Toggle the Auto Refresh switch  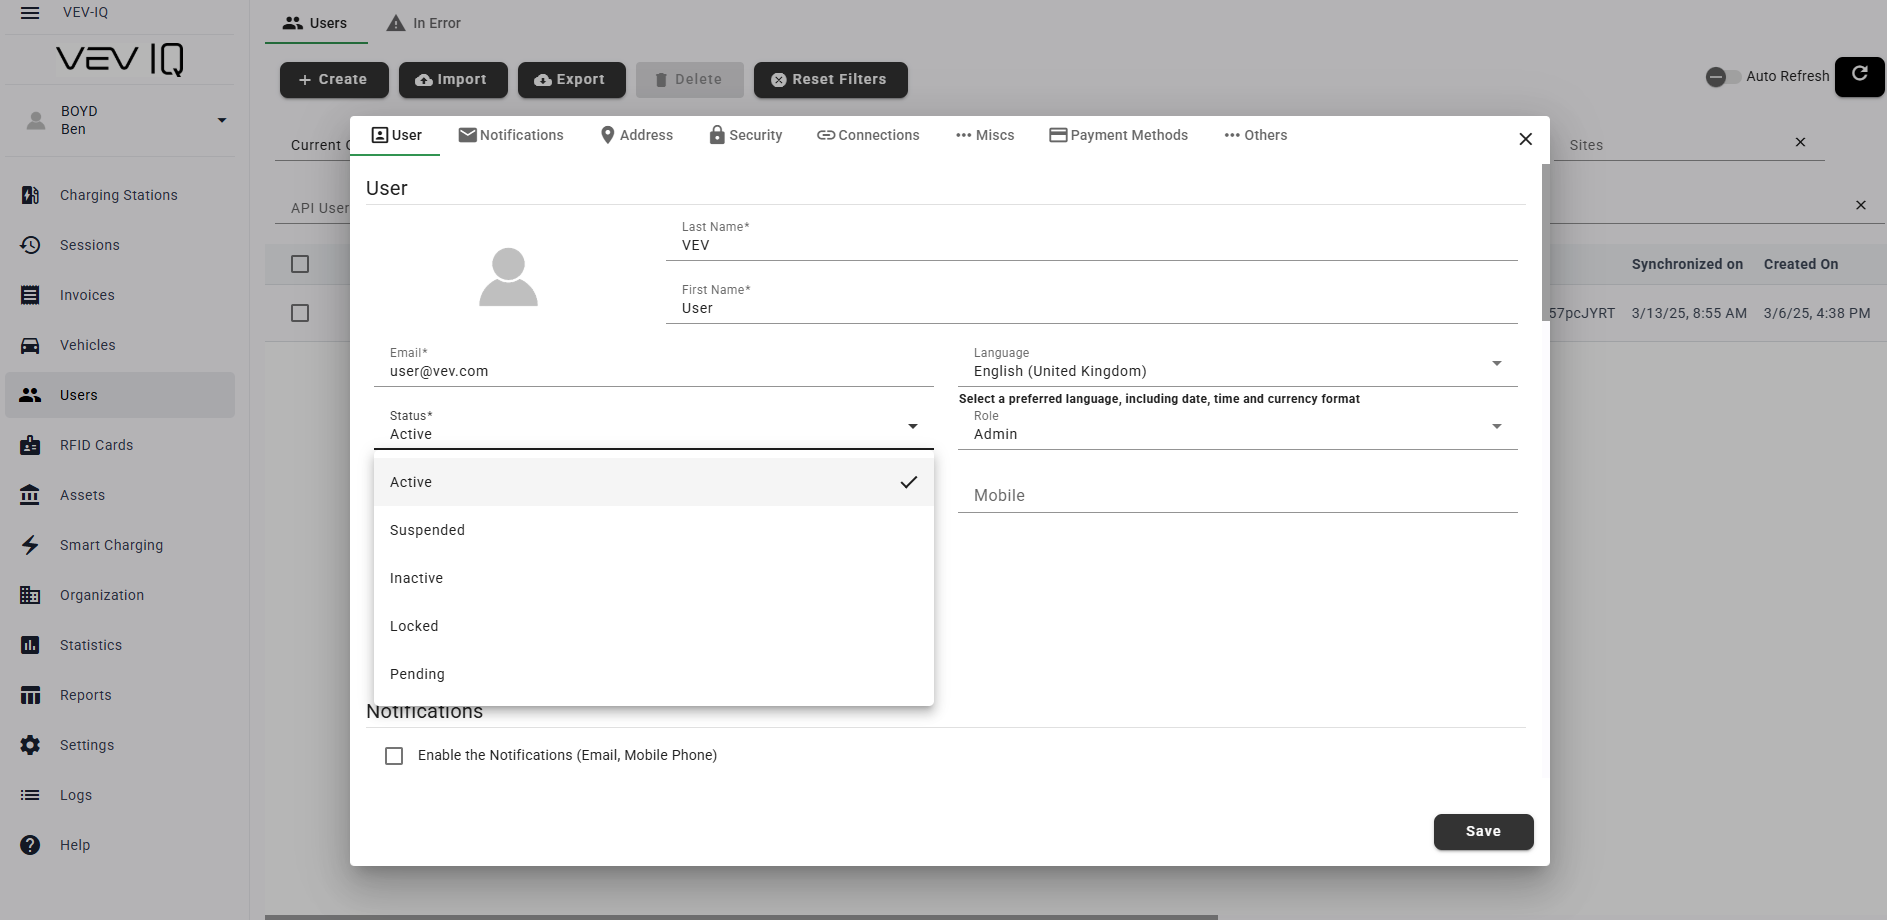coord(1722,77)
